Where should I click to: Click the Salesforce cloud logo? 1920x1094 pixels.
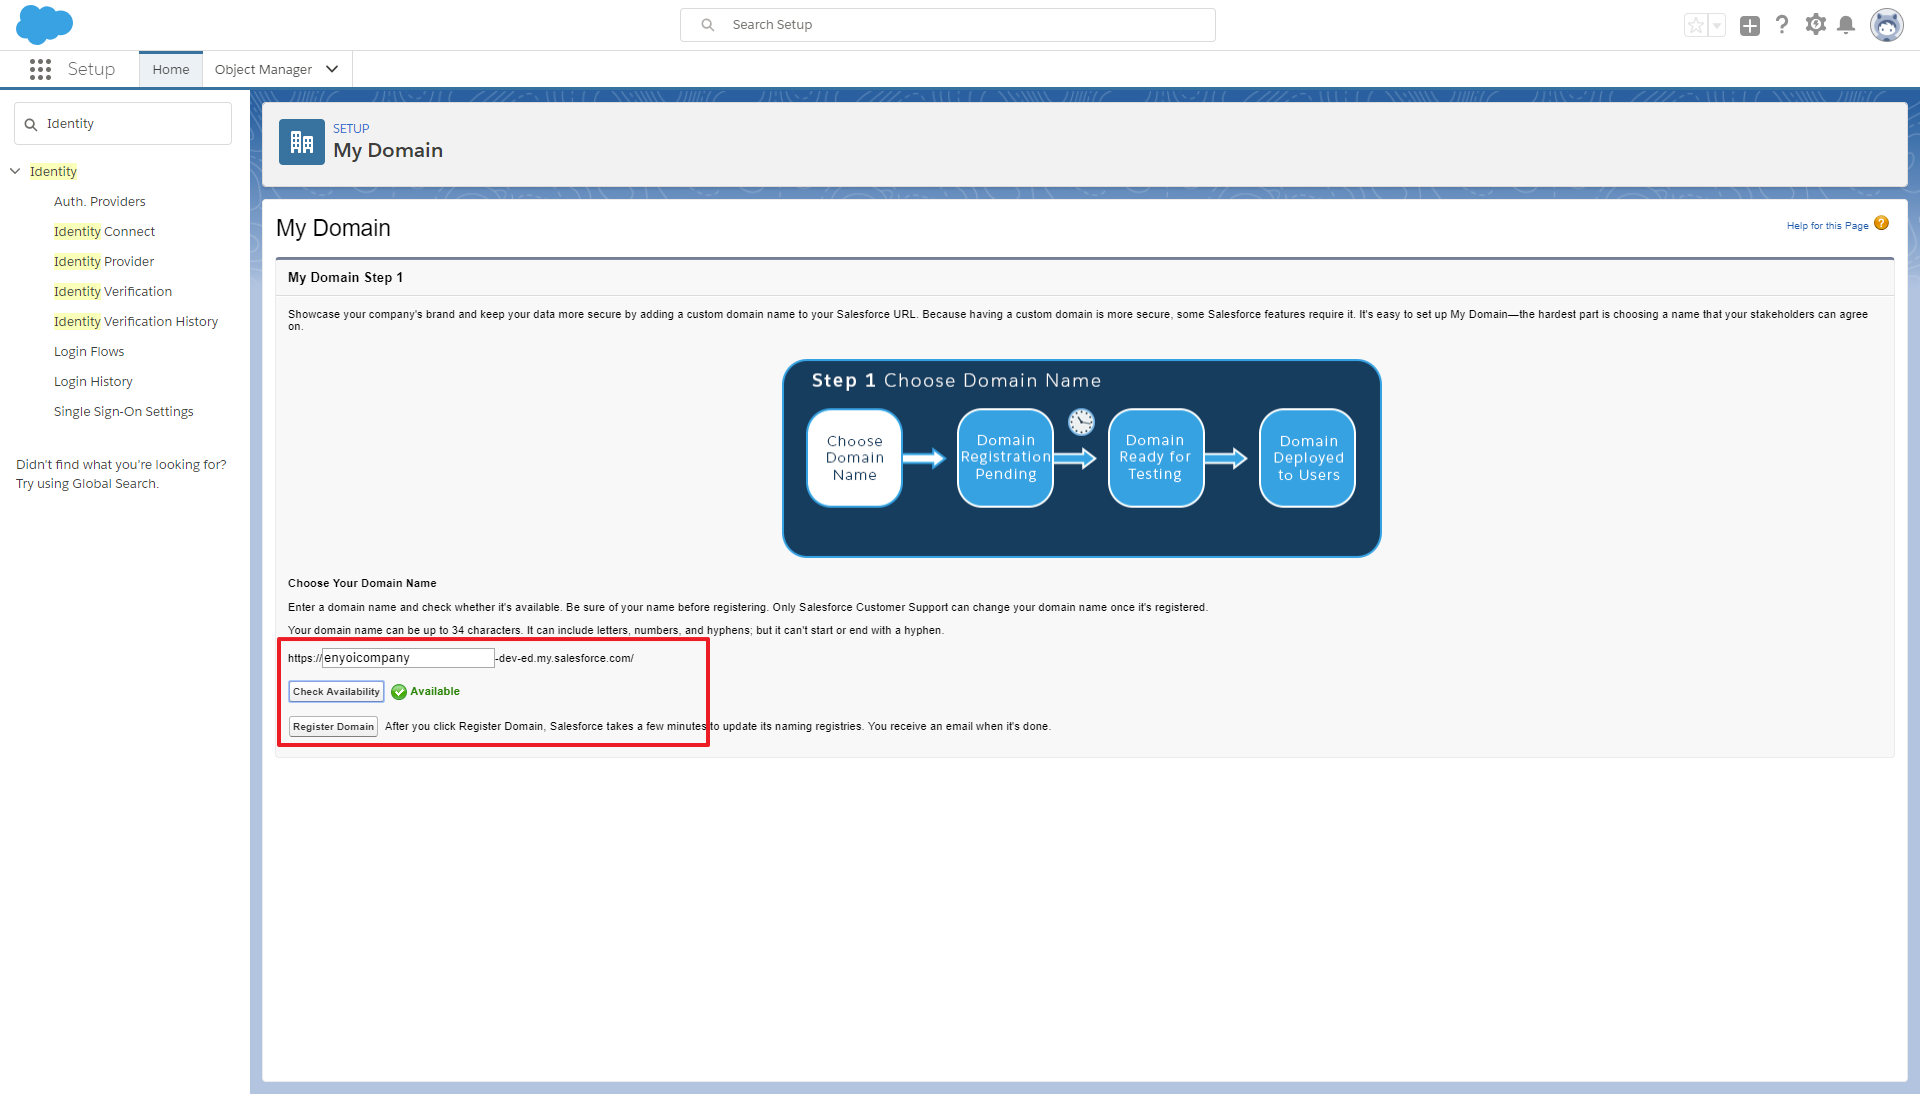[44, 25]
